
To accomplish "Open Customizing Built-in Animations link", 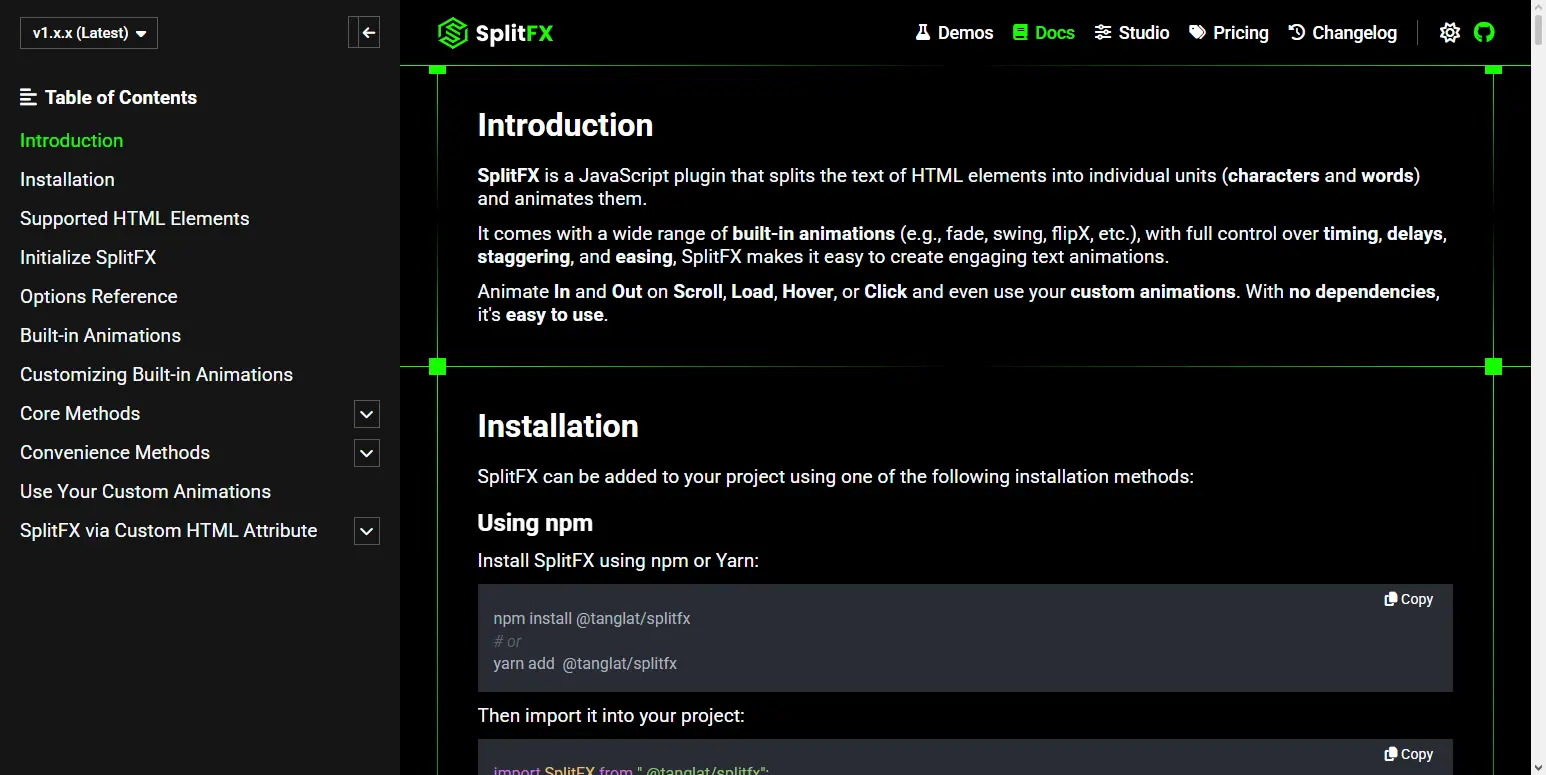I will click(156, 375).
